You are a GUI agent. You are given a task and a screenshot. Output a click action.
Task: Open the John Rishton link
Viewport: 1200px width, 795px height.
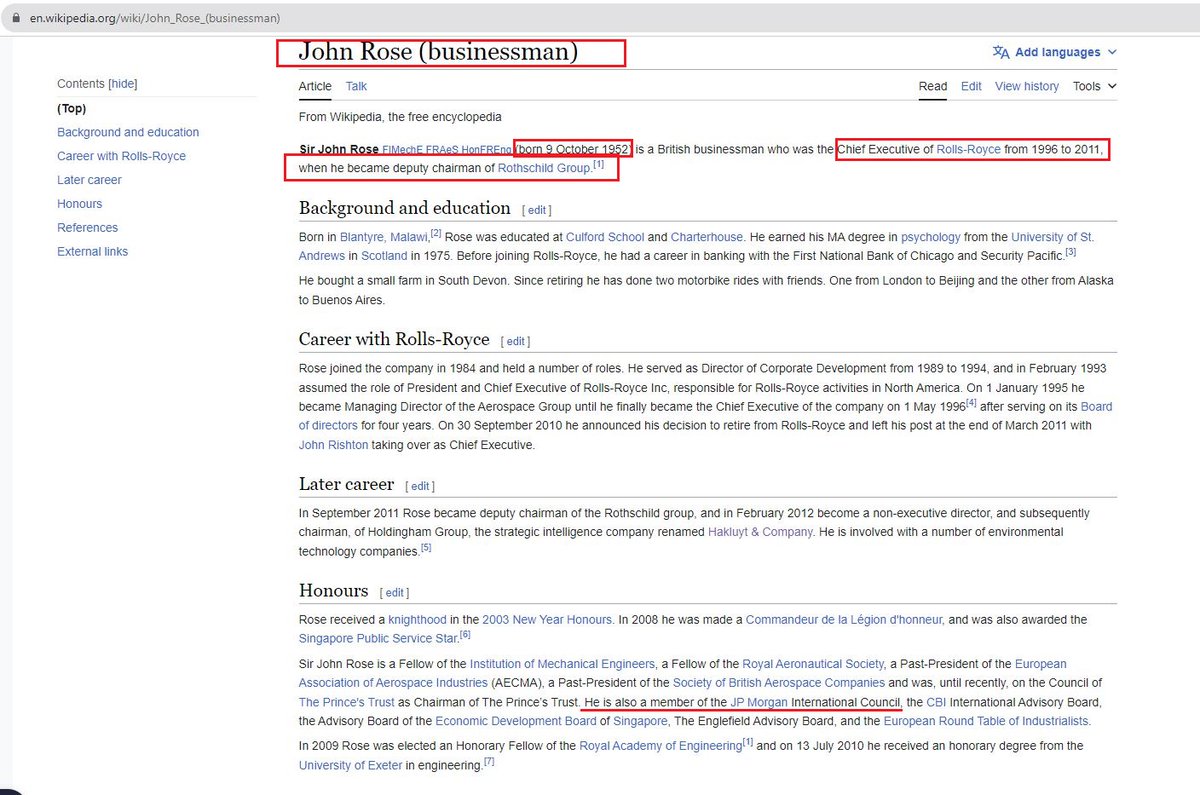point(333,445)
